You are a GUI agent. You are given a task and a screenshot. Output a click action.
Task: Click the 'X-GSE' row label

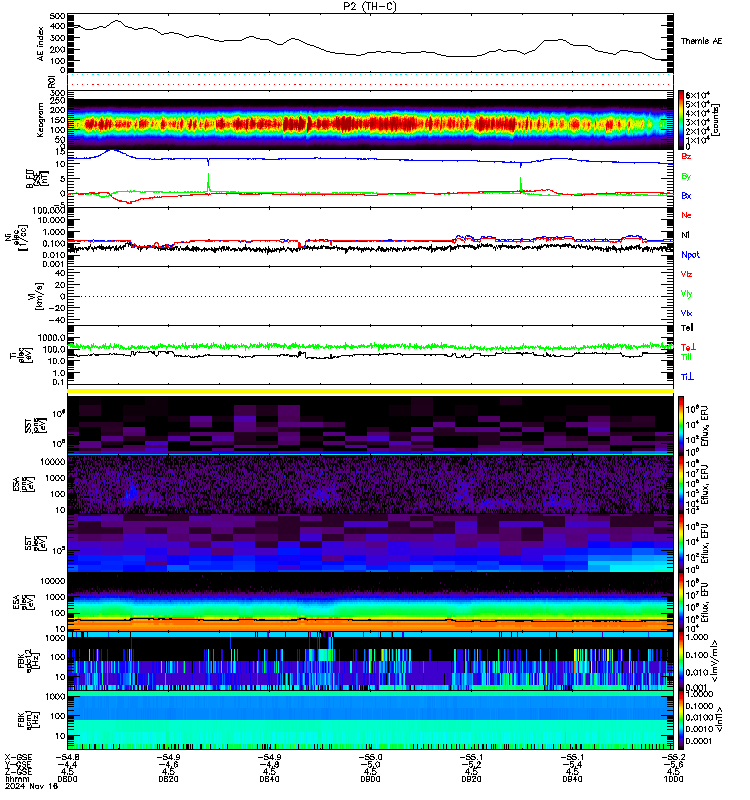(18, 757)
